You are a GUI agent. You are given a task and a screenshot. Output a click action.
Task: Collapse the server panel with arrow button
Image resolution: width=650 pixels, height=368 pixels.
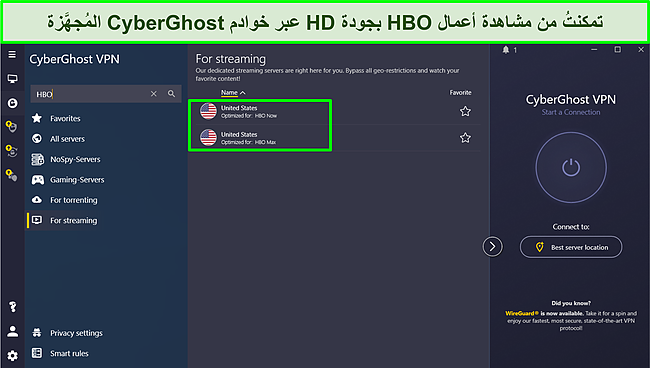pos(492,247)
